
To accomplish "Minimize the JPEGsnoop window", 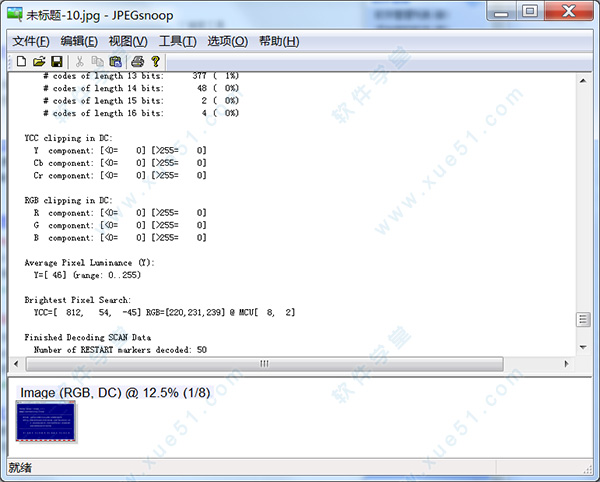I will 501,11.
